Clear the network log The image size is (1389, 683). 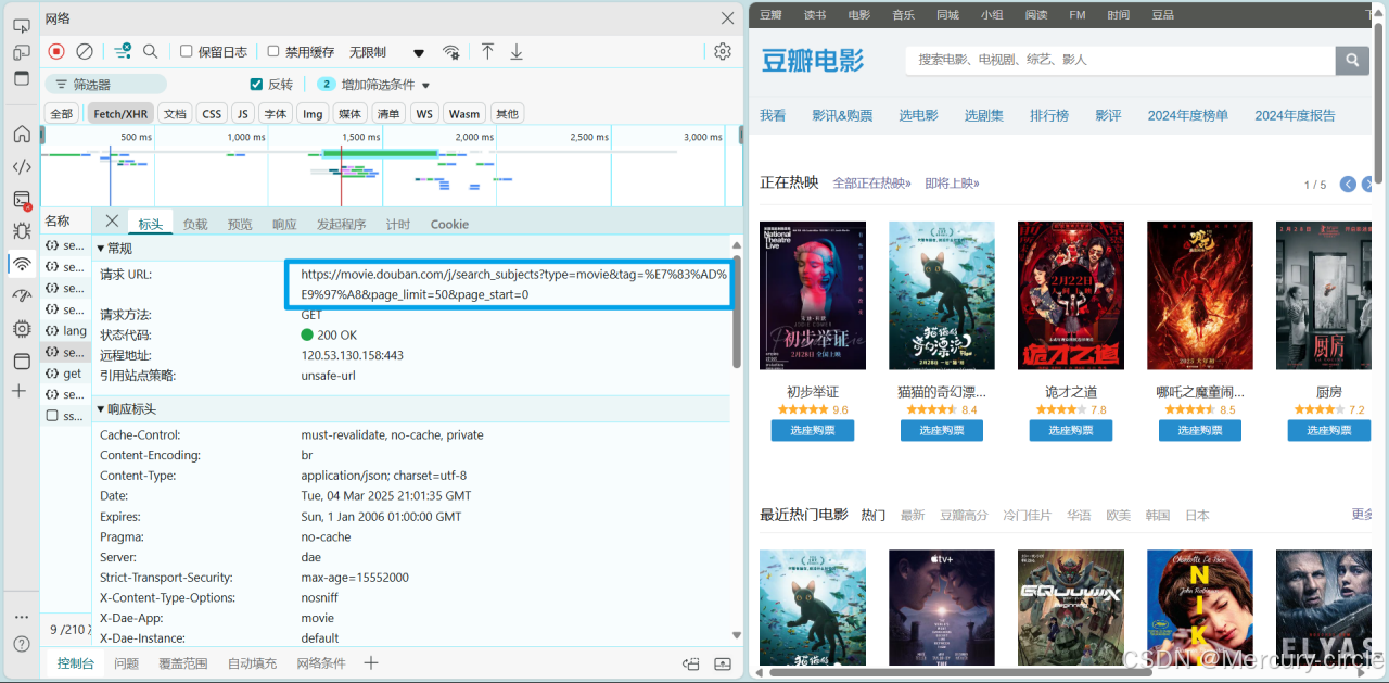(85, 51)
